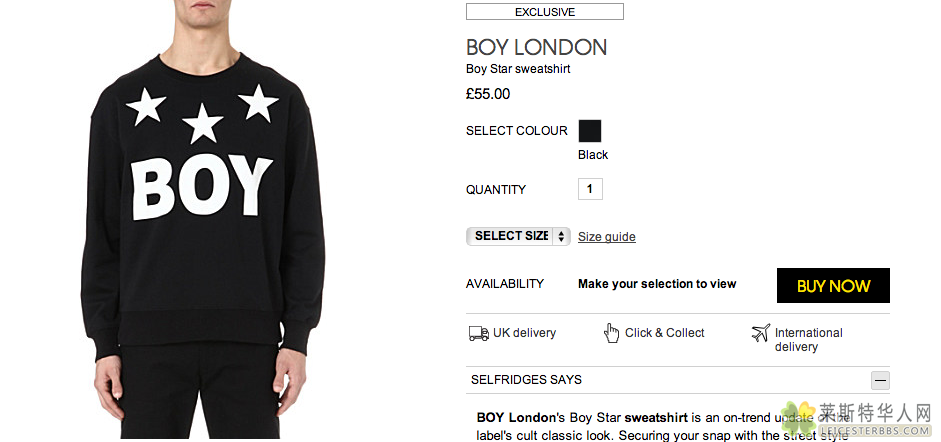Click the quantity input field
Screen dimensions: 941x442
click(590, 189)
